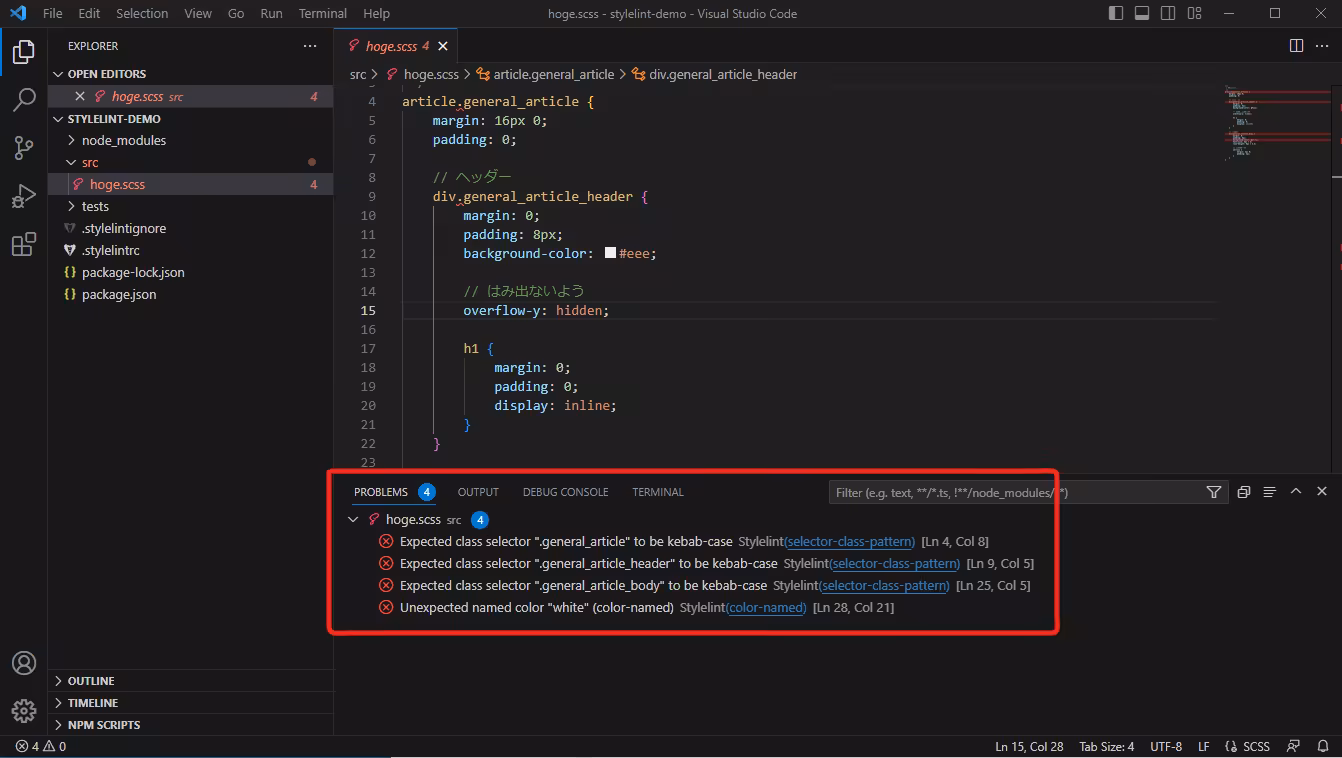Toggle primary side bar layout button
This screenshot has width=1342, height=758.
click(x=1117, y=13)
